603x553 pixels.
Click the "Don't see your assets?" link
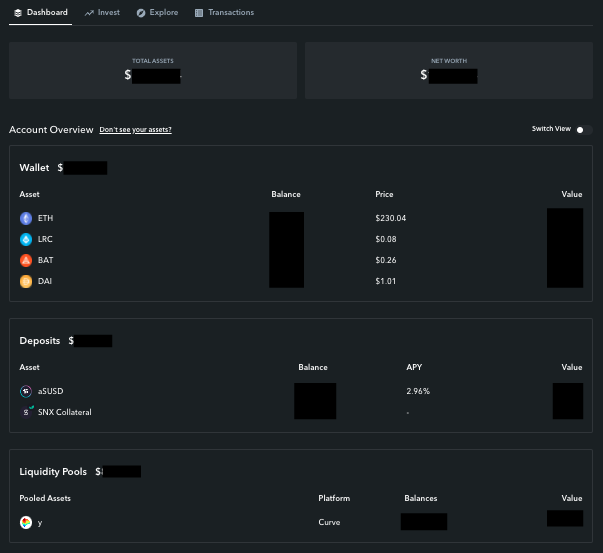pyautogui.click(x=135, y=130)
